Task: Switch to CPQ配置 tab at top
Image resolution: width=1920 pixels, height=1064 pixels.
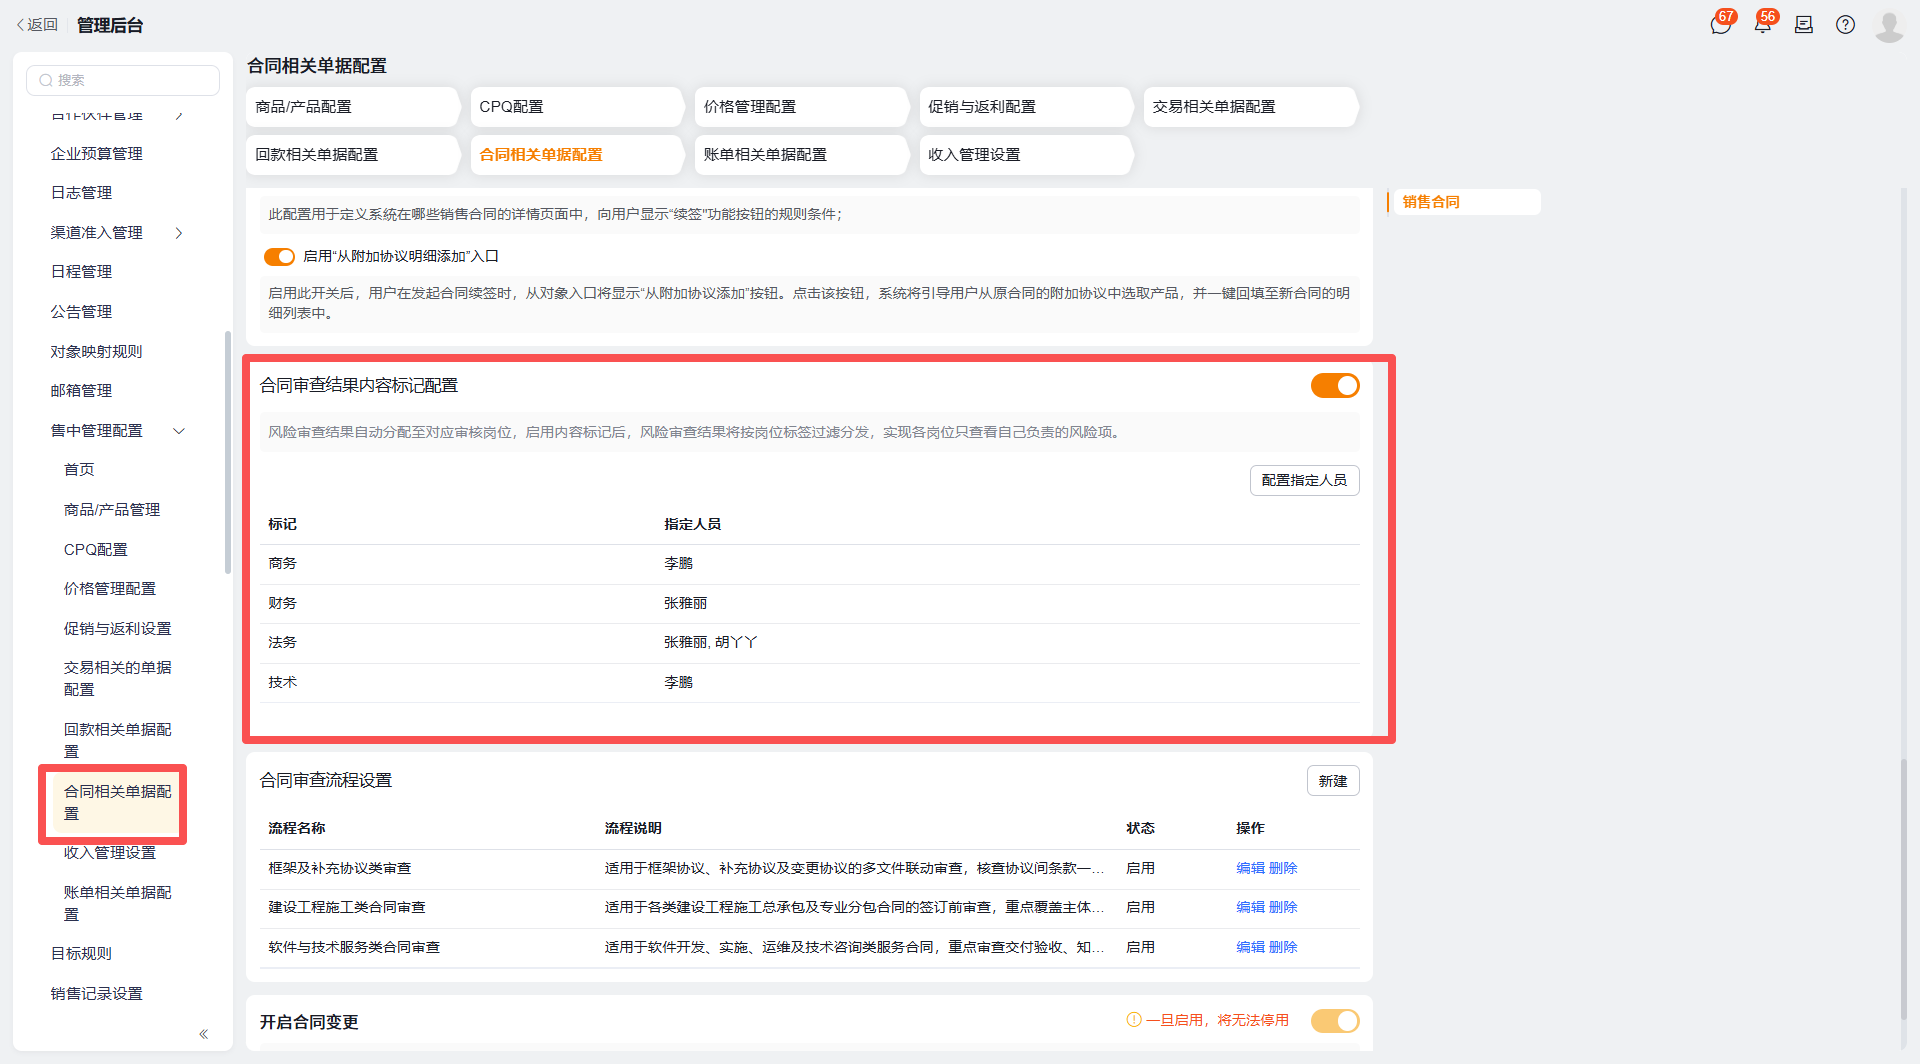Action: (577, 107)
